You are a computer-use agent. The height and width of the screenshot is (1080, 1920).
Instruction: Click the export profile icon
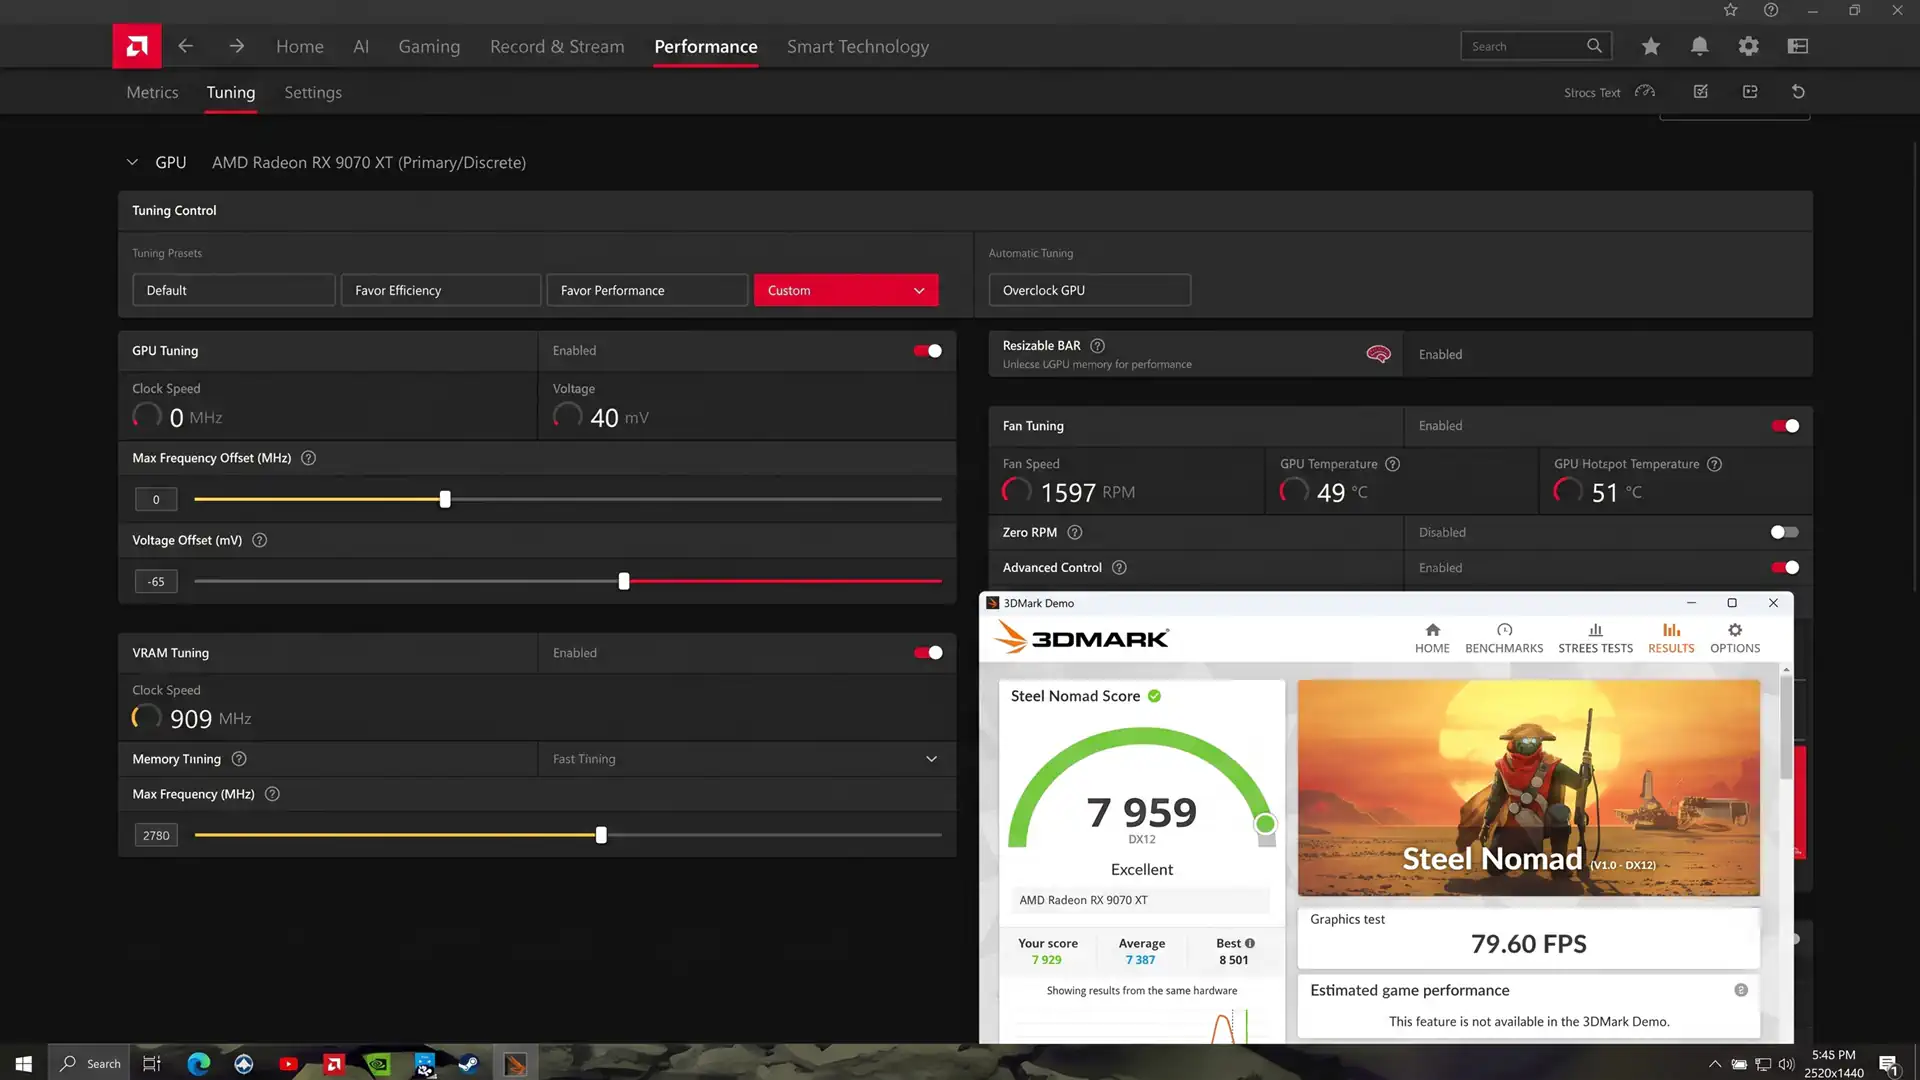coord(1750,92)
